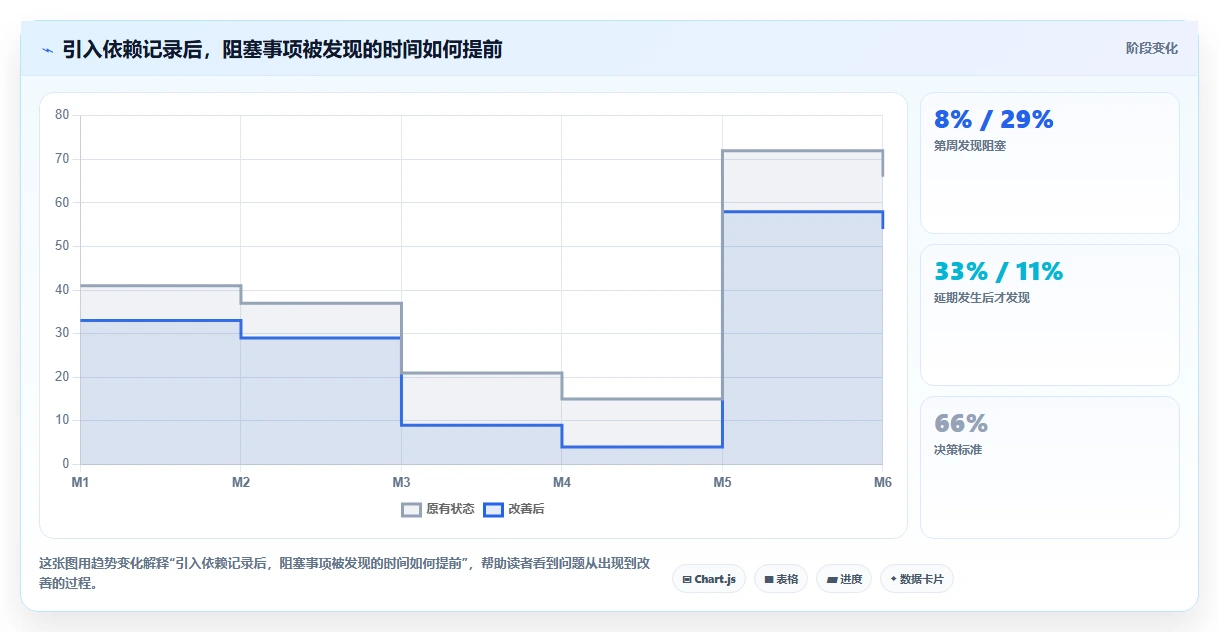Viewport: 1219px width, 632px height.
Task: Click the 70 y-axis tick label
Action: click(62, 159)
